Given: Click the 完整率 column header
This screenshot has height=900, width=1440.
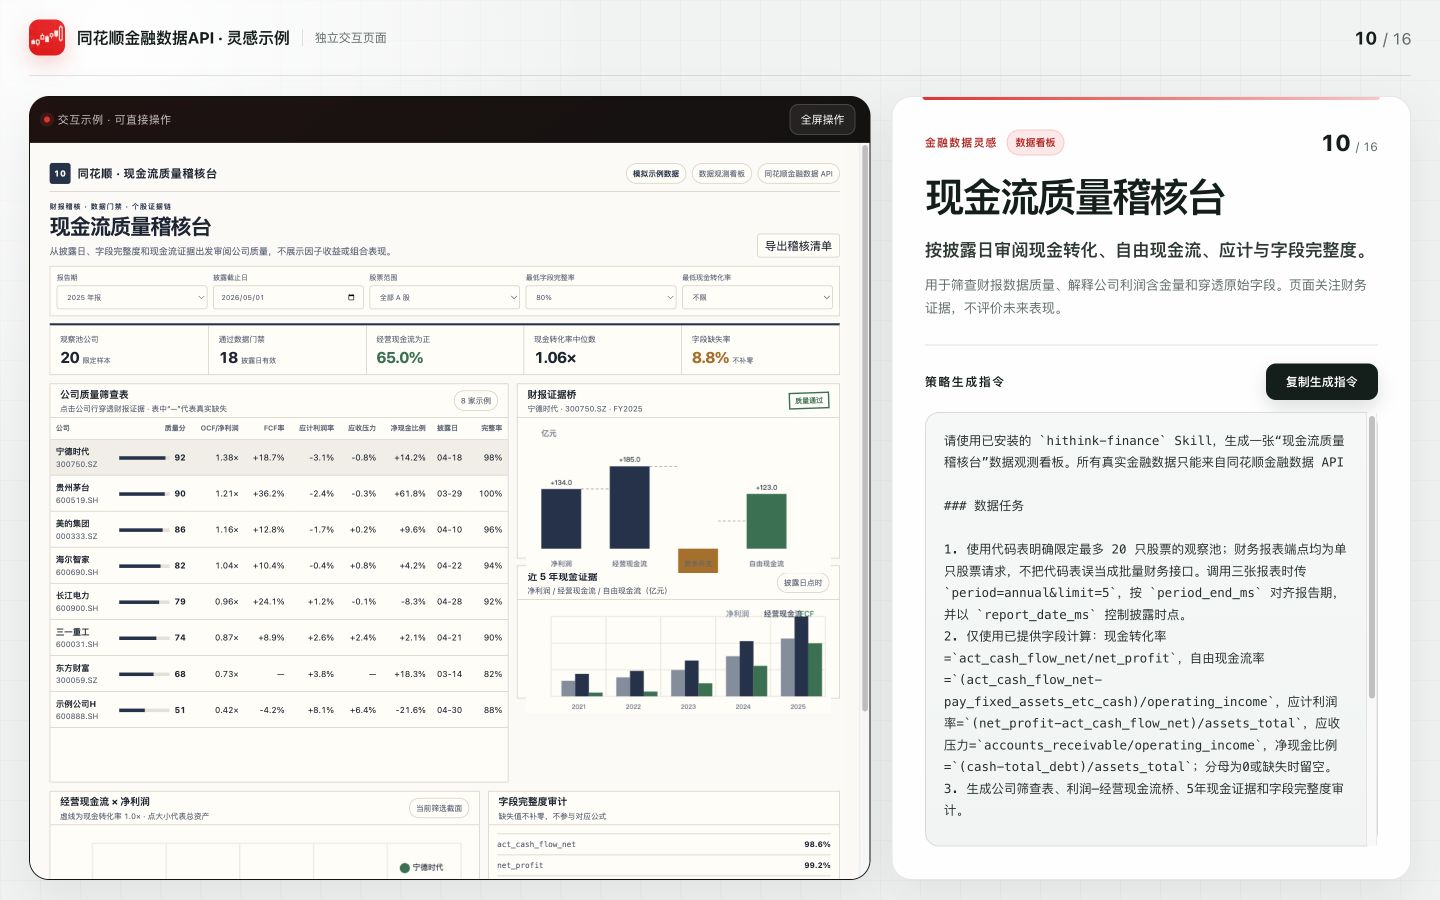Looking at the screenshot, I should tap(491, 428).
